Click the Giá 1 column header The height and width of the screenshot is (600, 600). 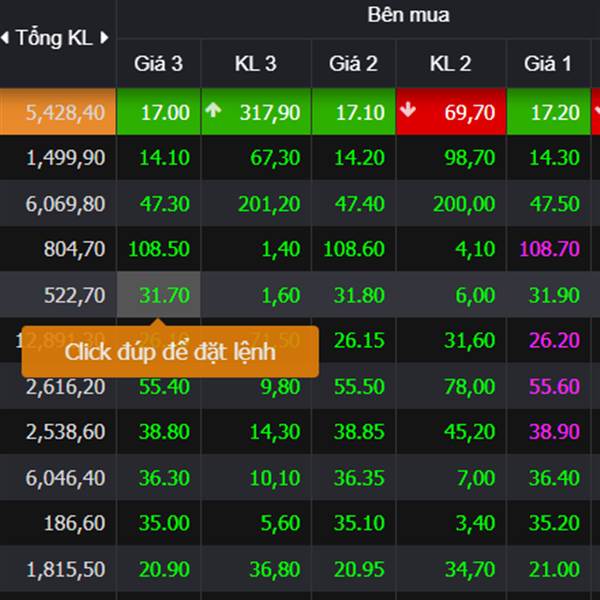tap(547, 64)
